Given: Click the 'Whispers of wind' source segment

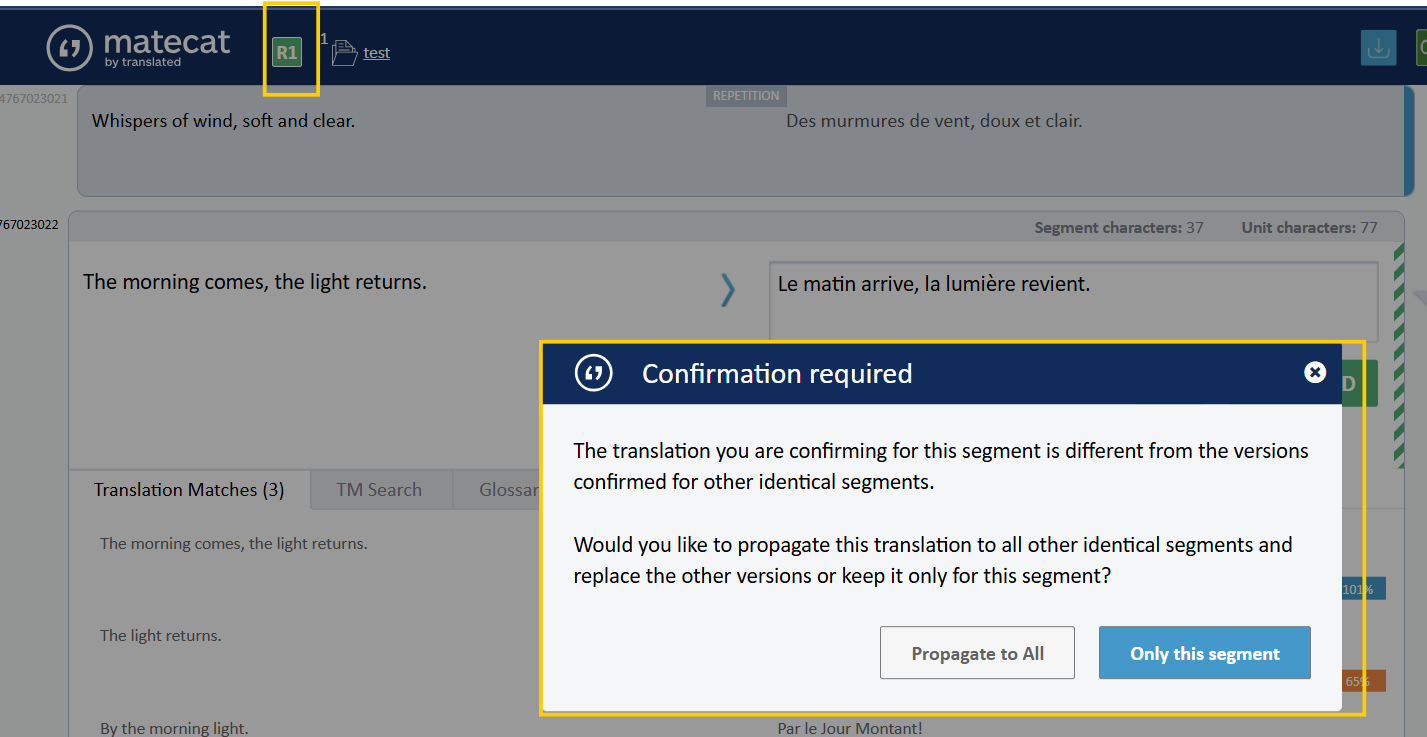Looking at the screenshot, I should click(223, 121).
